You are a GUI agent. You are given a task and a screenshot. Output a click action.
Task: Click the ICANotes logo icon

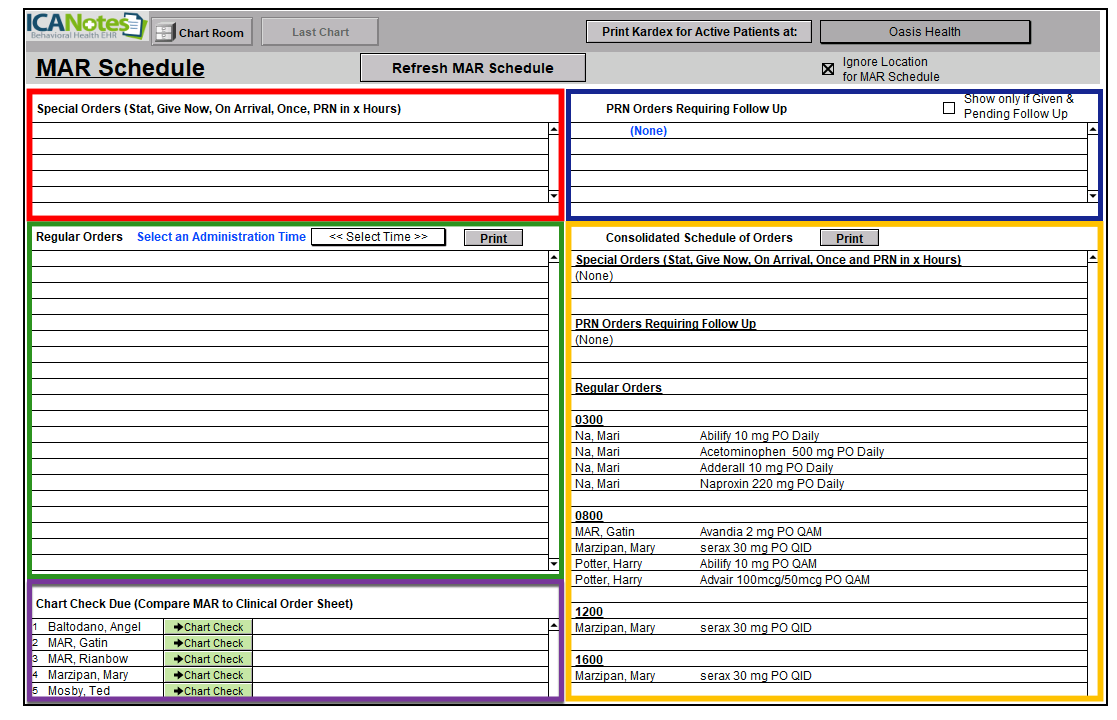point(87,27)
